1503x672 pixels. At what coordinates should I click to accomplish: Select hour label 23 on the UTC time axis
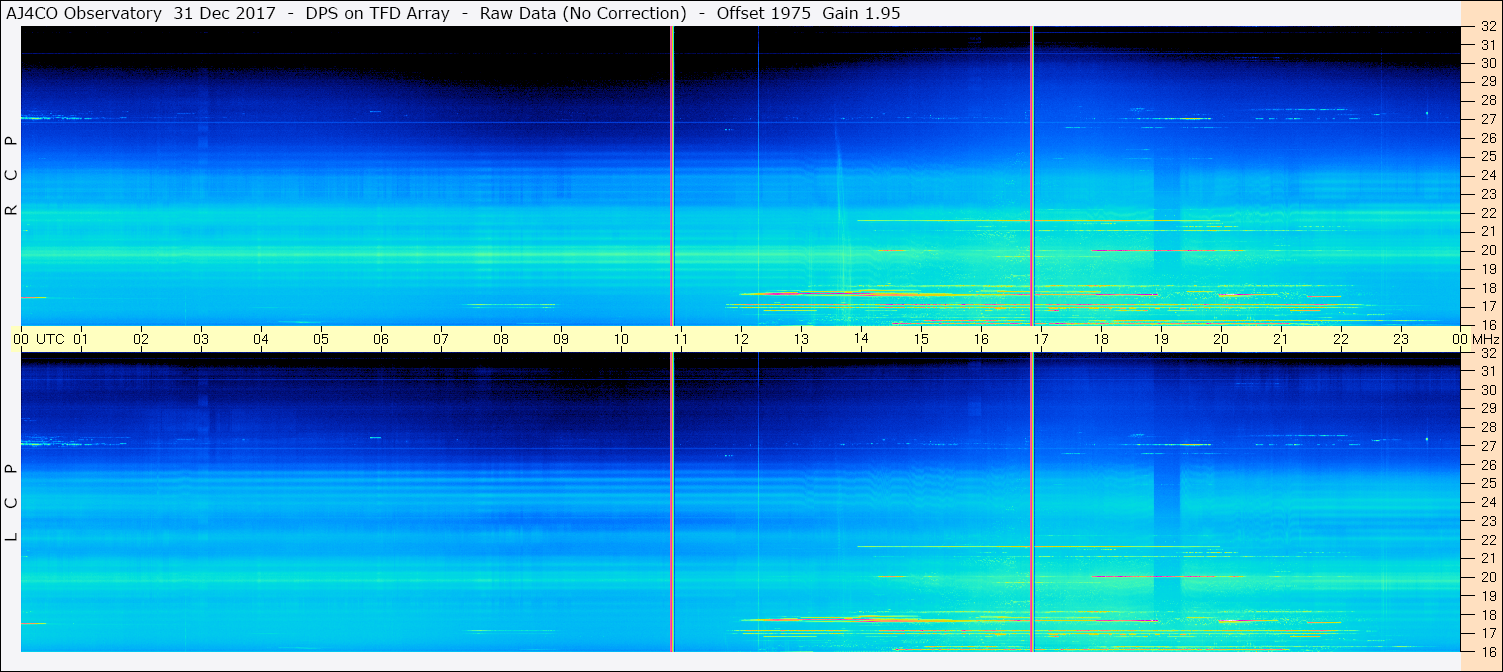click(x=1401, y=339)
